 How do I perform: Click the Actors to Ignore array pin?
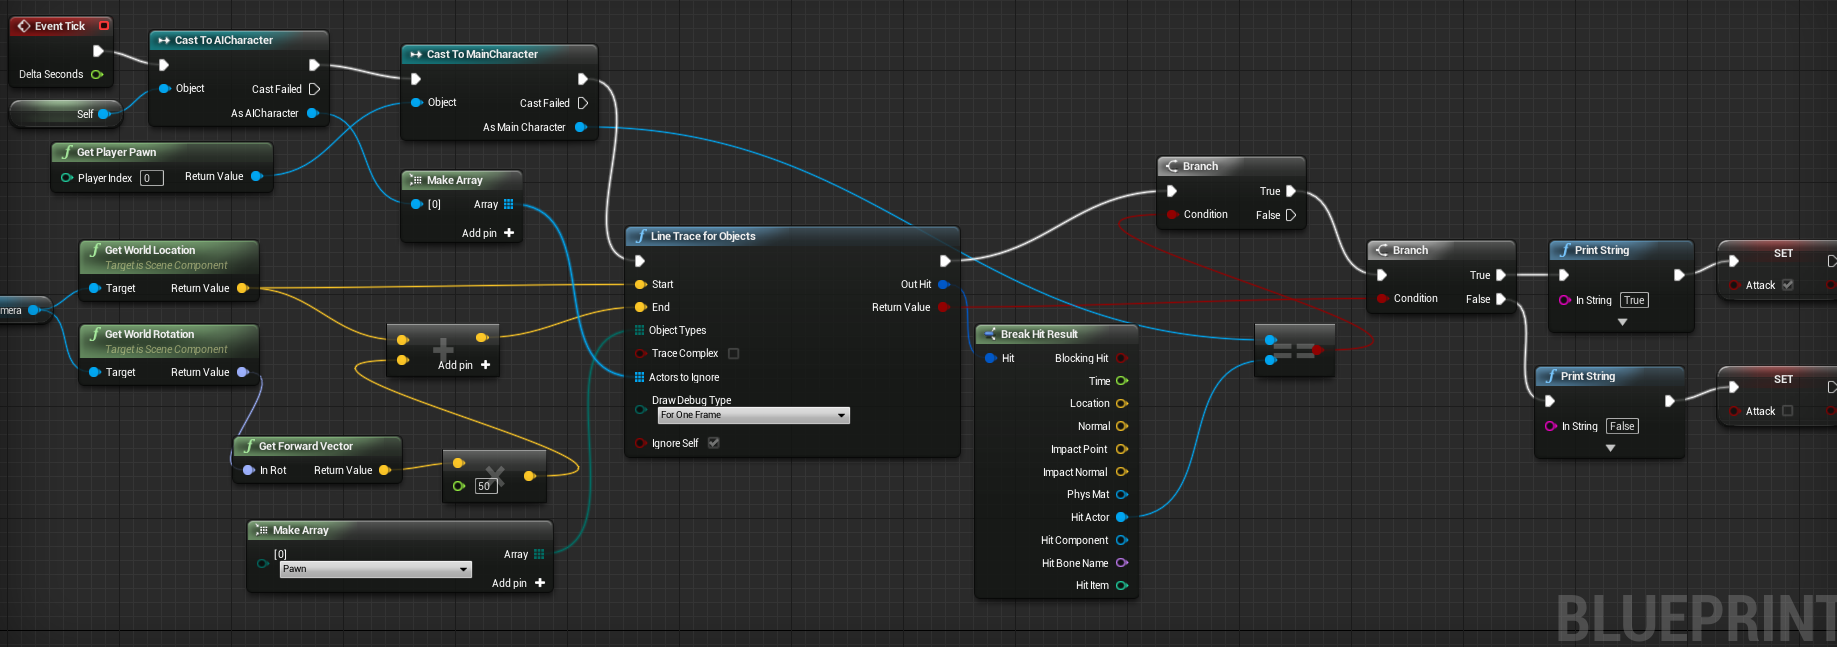click(639, 377)
